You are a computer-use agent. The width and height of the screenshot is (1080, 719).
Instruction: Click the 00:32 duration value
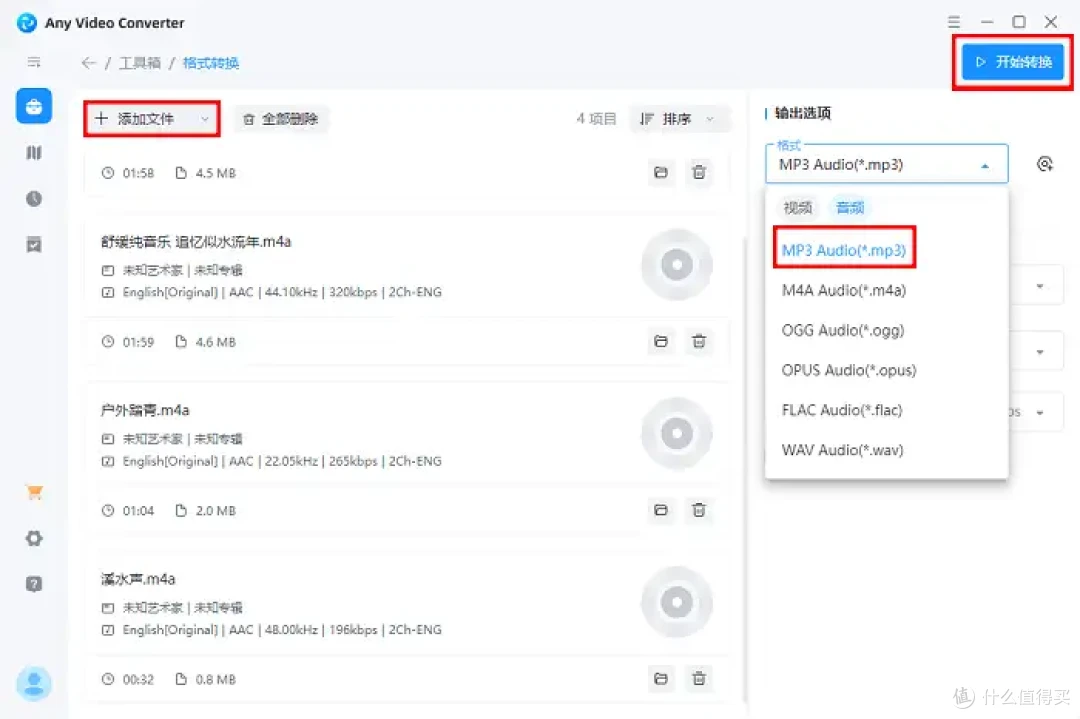coord(138,679)
